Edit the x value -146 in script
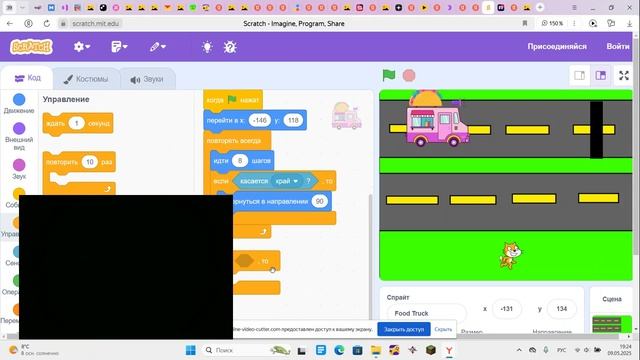This screenshot has width=640, height=360. coord(260,120)
